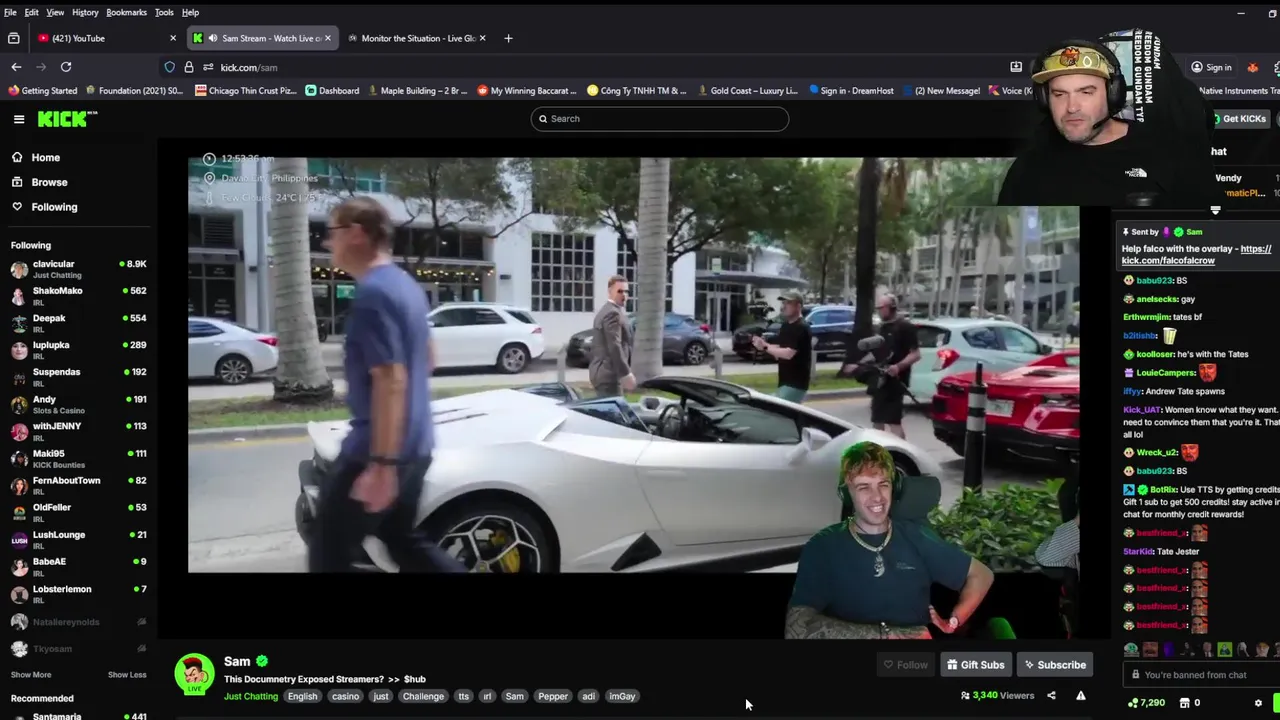Click the 7,290 channel points icon
The image size is (1280, 720).
1132,703
